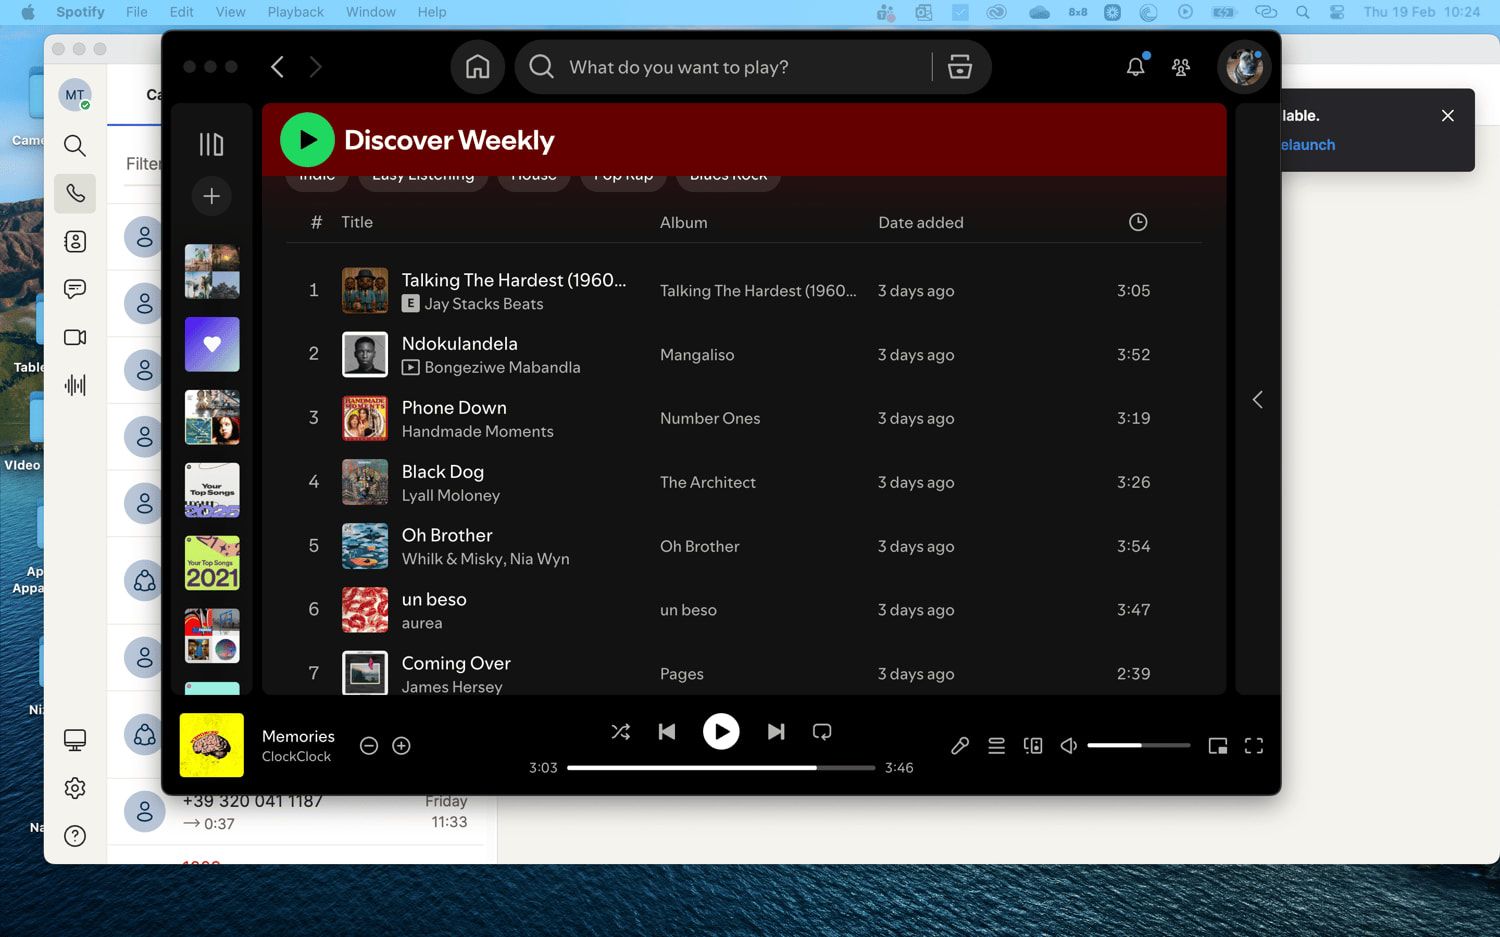
Task: Open the Playback menu in menu bar
Action: (x=295, y=12)
